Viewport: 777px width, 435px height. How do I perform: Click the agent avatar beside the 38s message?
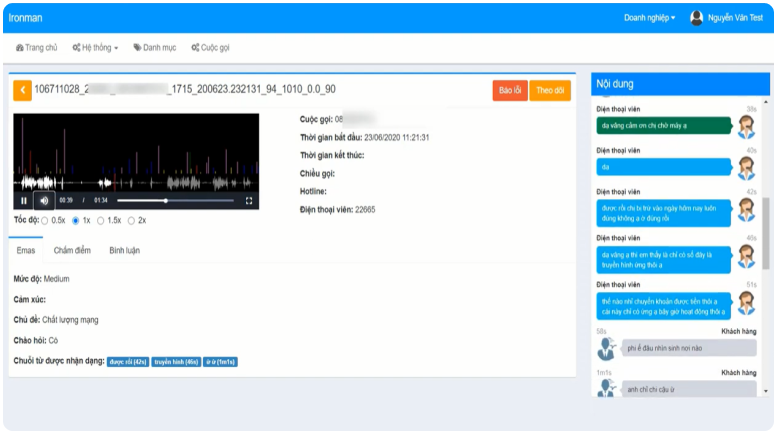[746, 127]
